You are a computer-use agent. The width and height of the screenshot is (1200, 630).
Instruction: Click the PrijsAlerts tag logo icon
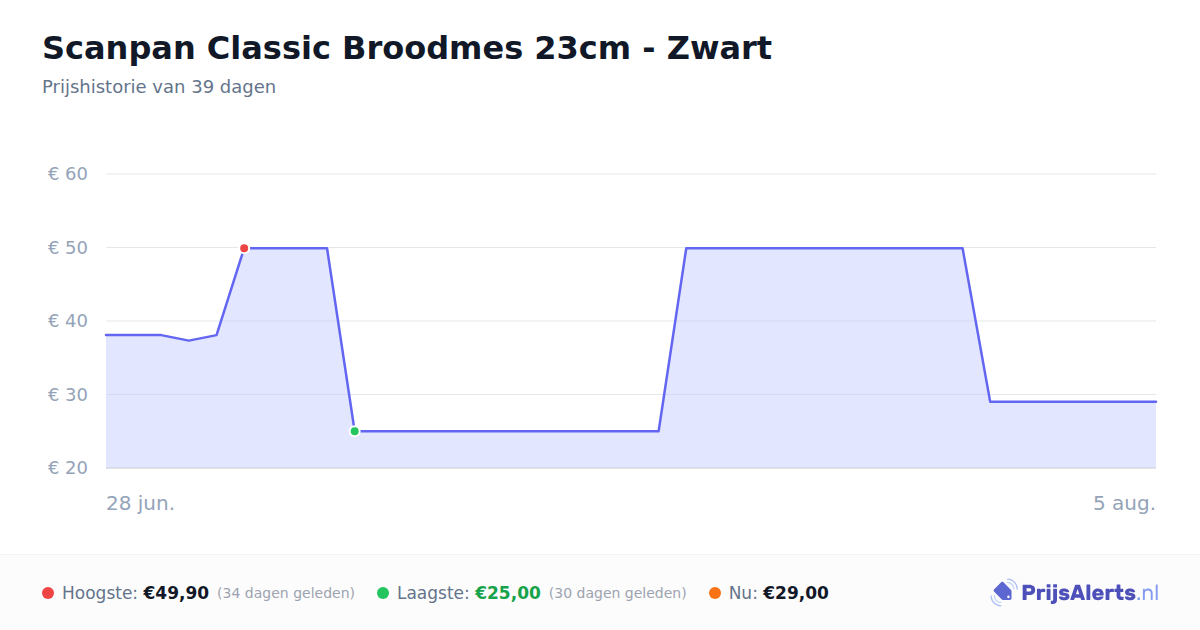pos(1004,593)
